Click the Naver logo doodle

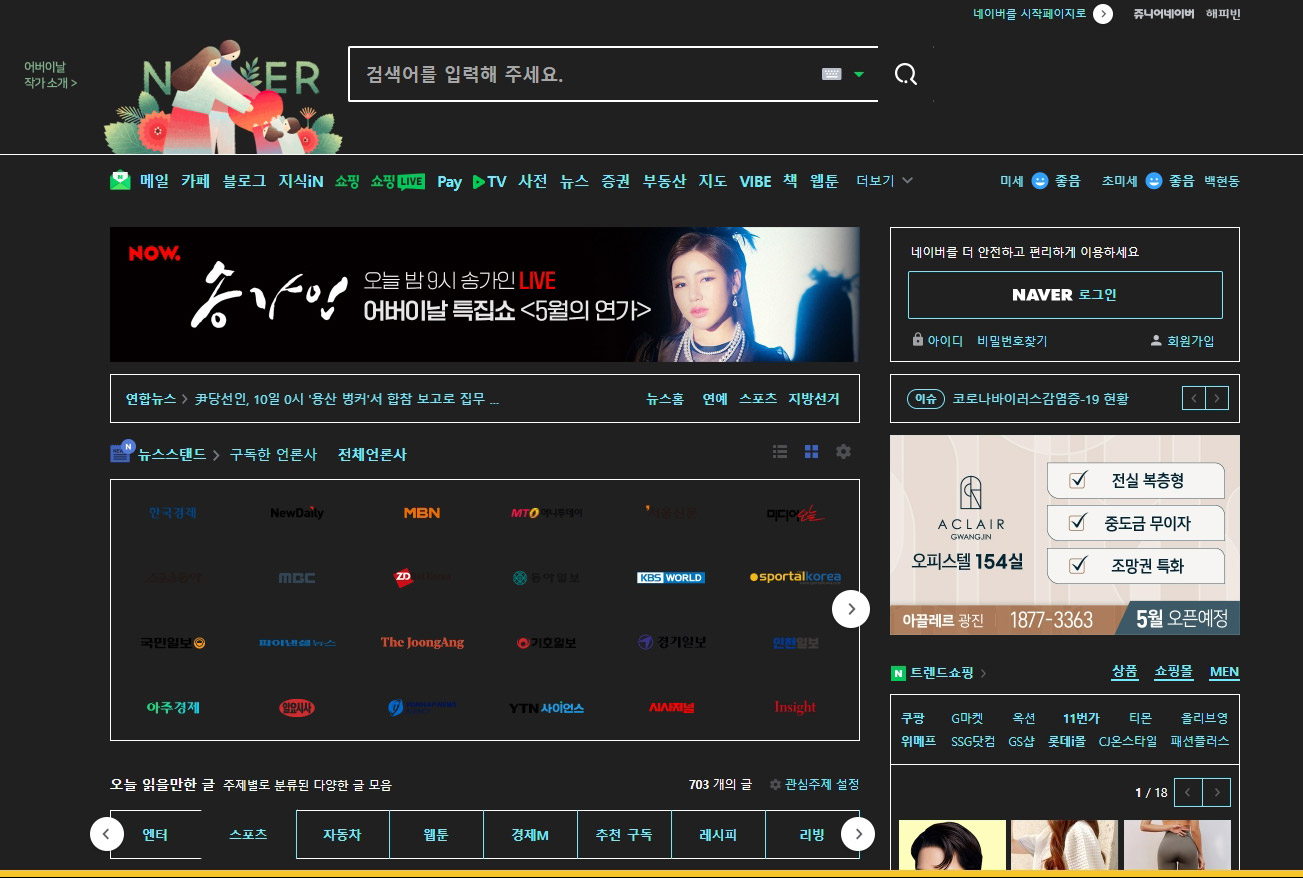pos(224,97)
